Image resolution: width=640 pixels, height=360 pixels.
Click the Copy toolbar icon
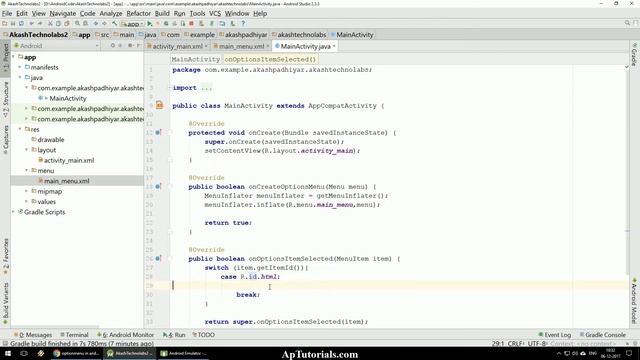point(58,24)
